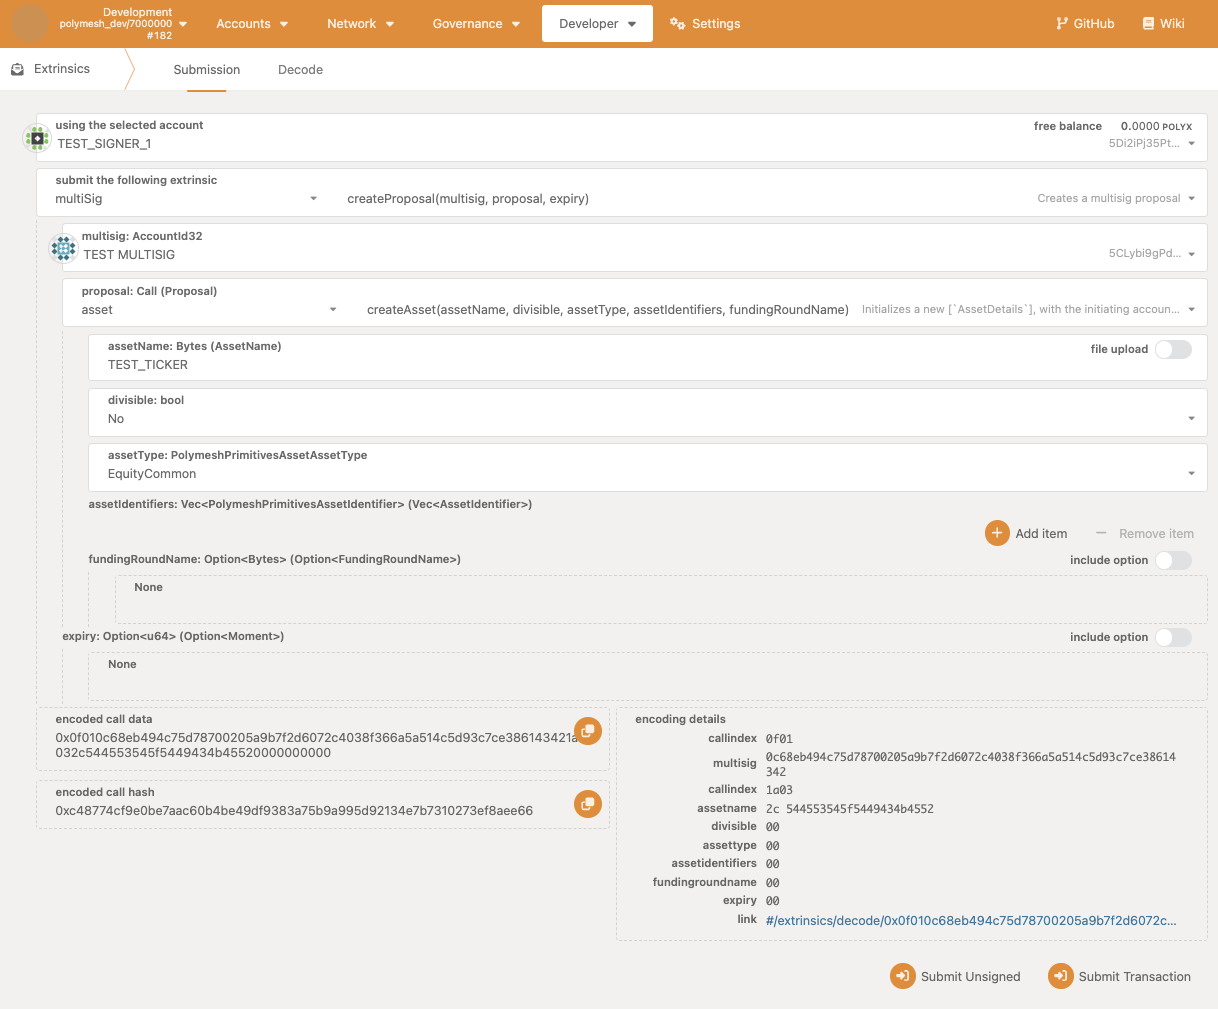Open the Wiki book icon
Screen dimensions: 1218x1009
tap(1148, 23)
